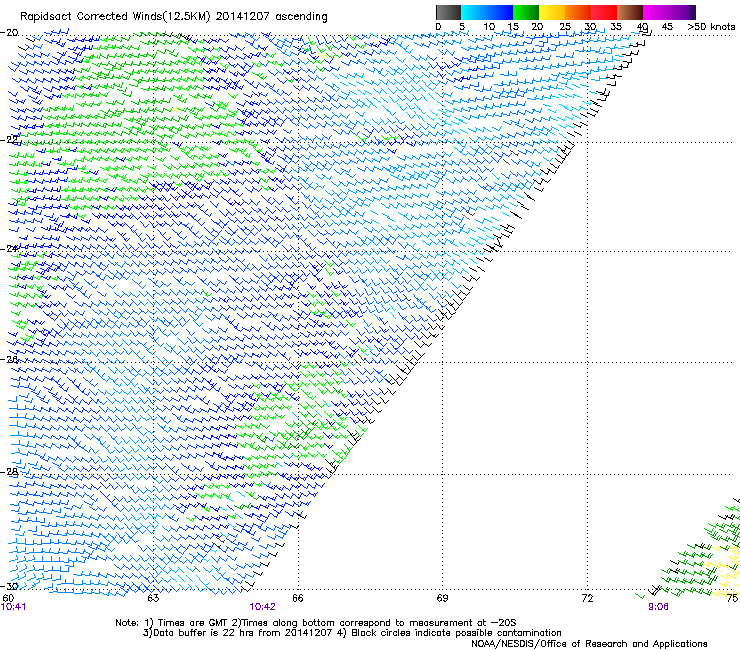Click the longitude label '69'

click(x=442, y=598)
